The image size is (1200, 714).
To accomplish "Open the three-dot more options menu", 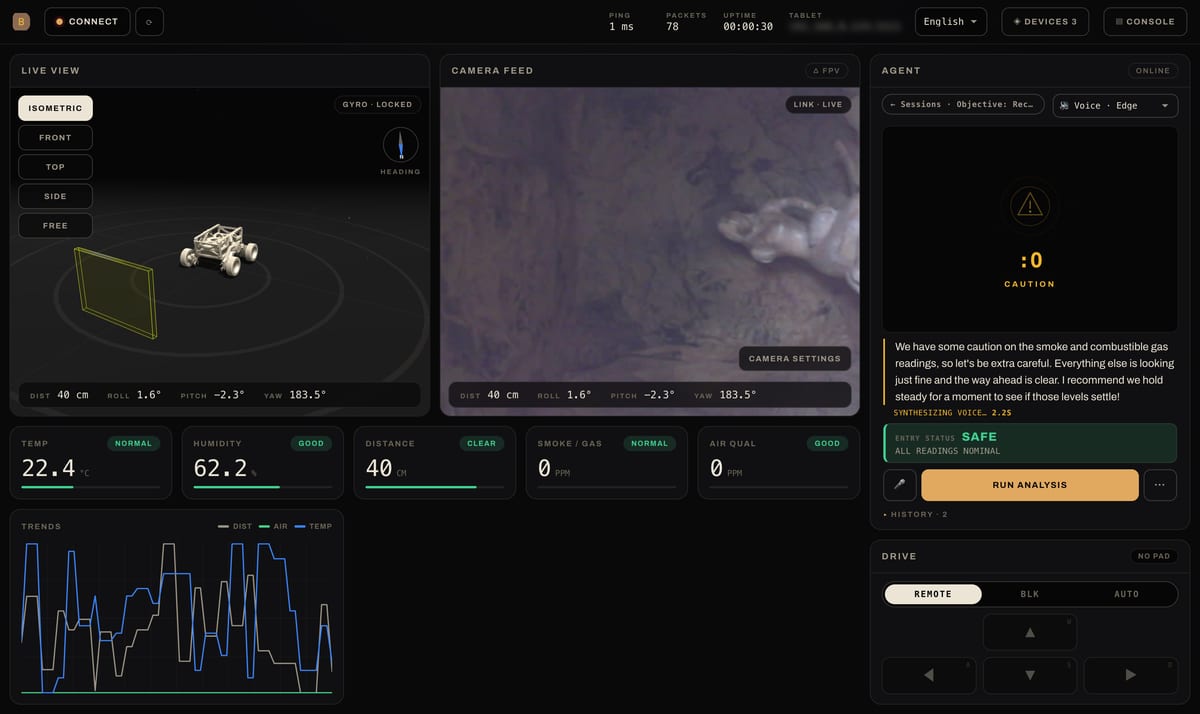I will pyautogui.click(x=1160, y=485).
